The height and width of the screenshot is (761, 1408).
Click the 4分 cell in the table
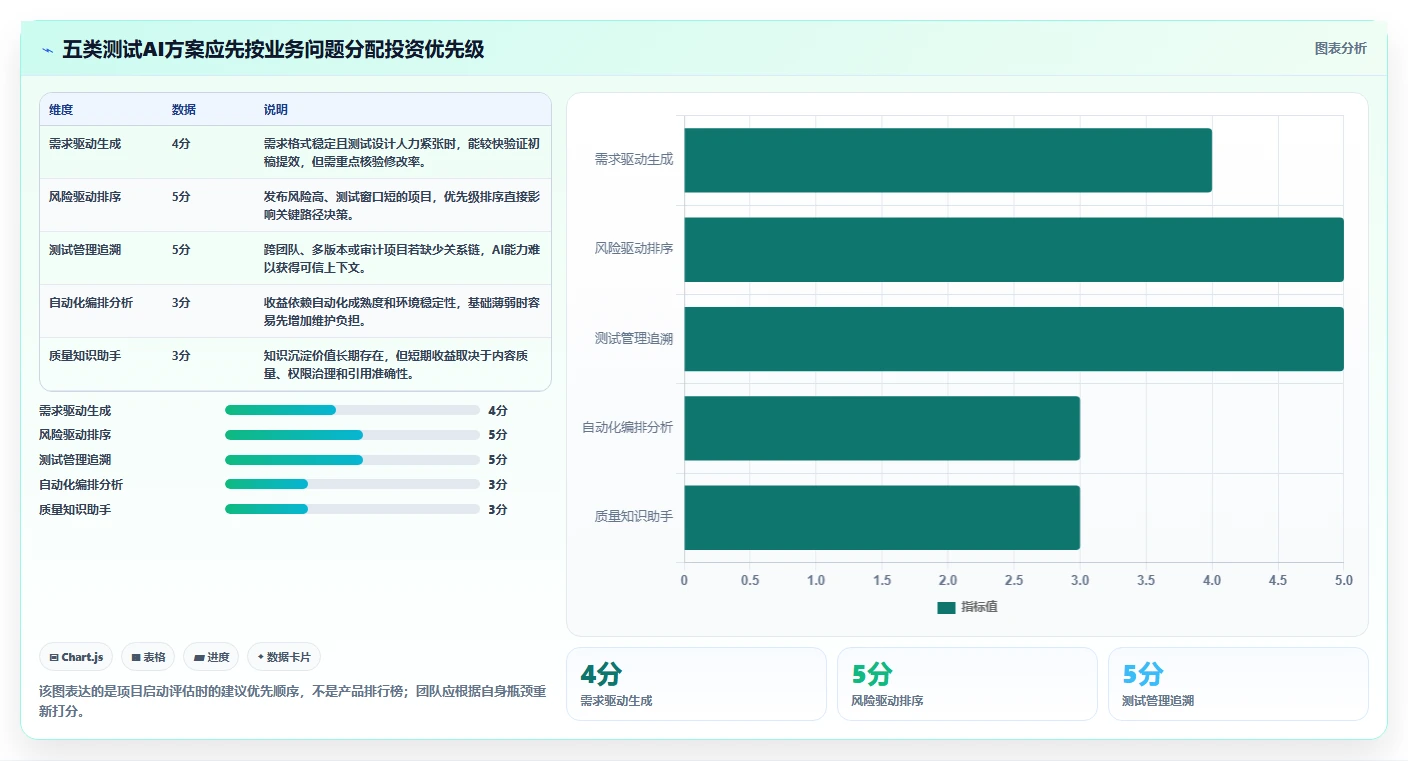[x=181, y=144]
